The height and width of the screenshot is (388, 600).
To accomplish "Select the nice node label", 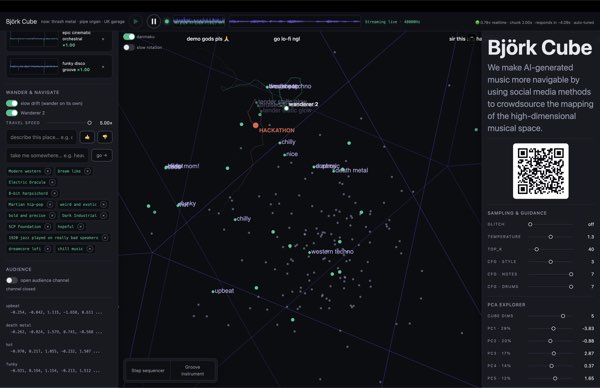I will point(292,154).
